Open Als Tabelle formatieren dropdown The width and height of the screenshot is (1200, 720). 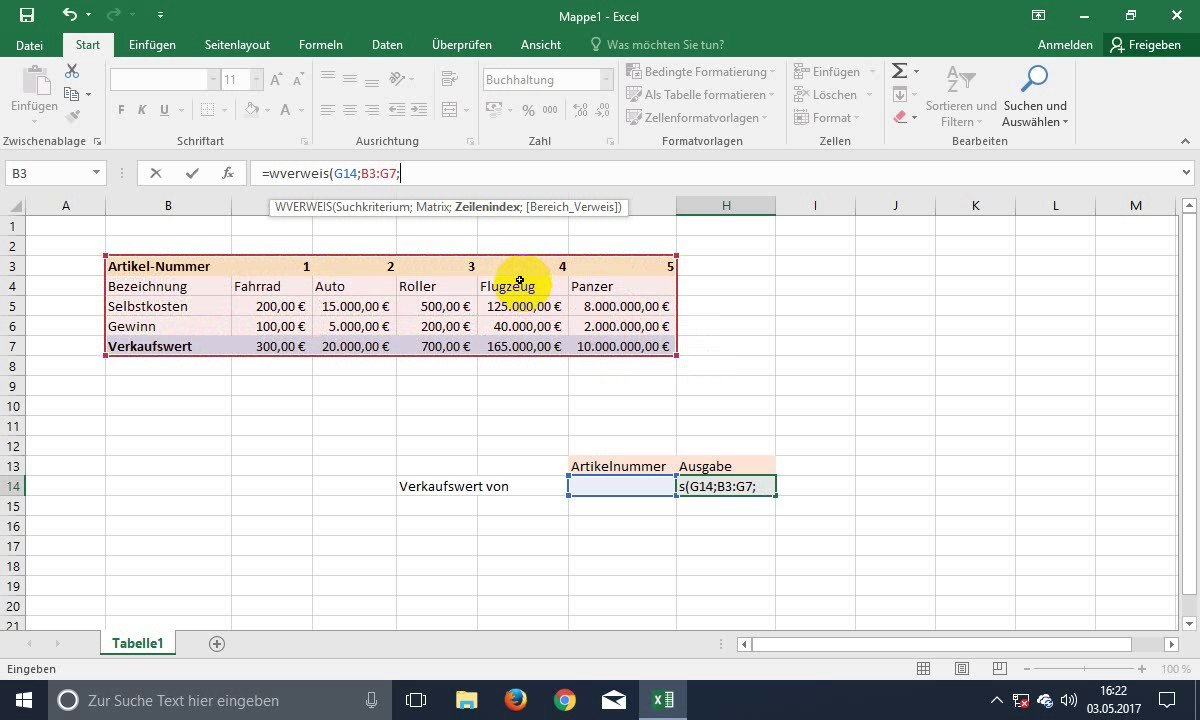point(701,95)
